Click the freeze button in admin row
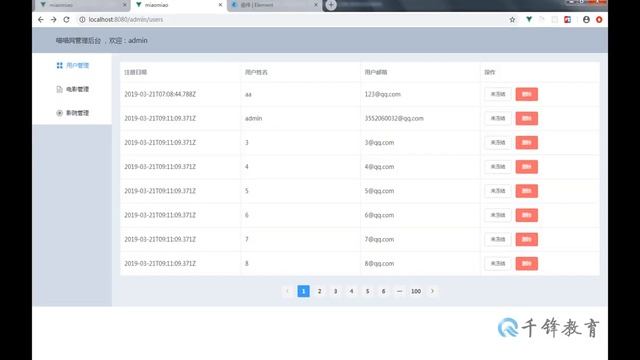 tap(498, 118)
